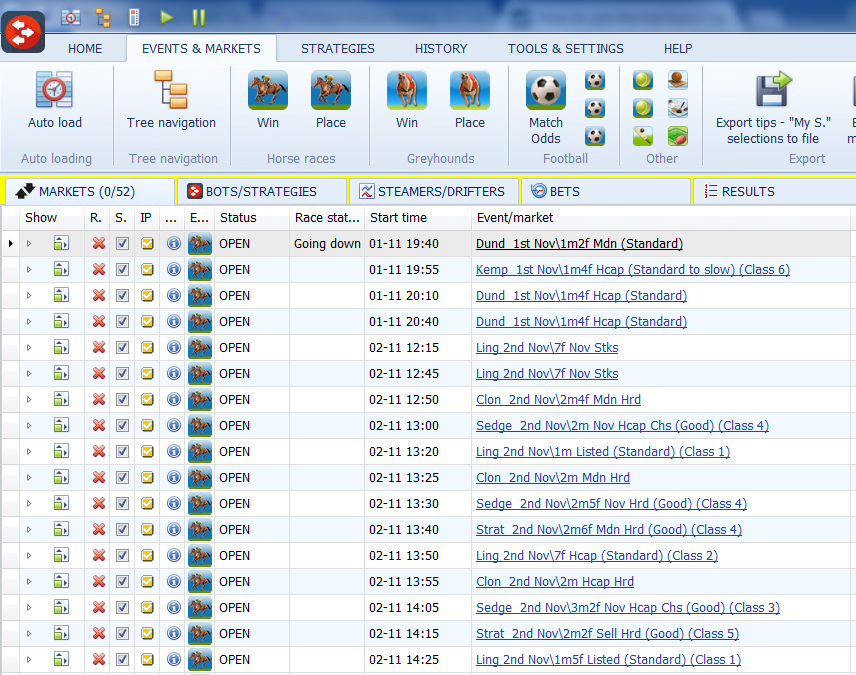
Task: Open the STRATEGIES ribbon tab
Action: tap(337, 49)
